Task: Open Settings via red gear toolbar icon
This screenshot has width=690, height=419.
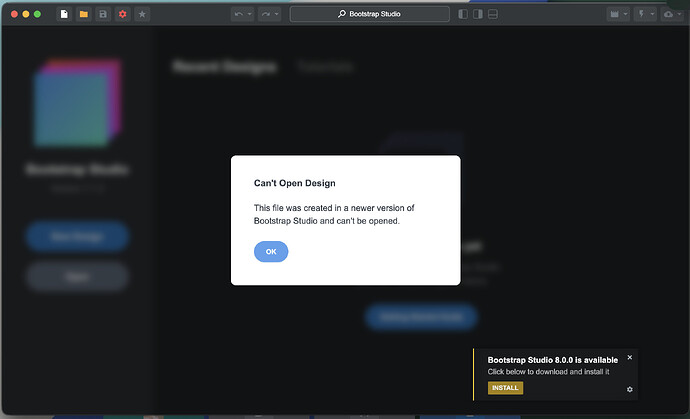Action: coord(123,14)
